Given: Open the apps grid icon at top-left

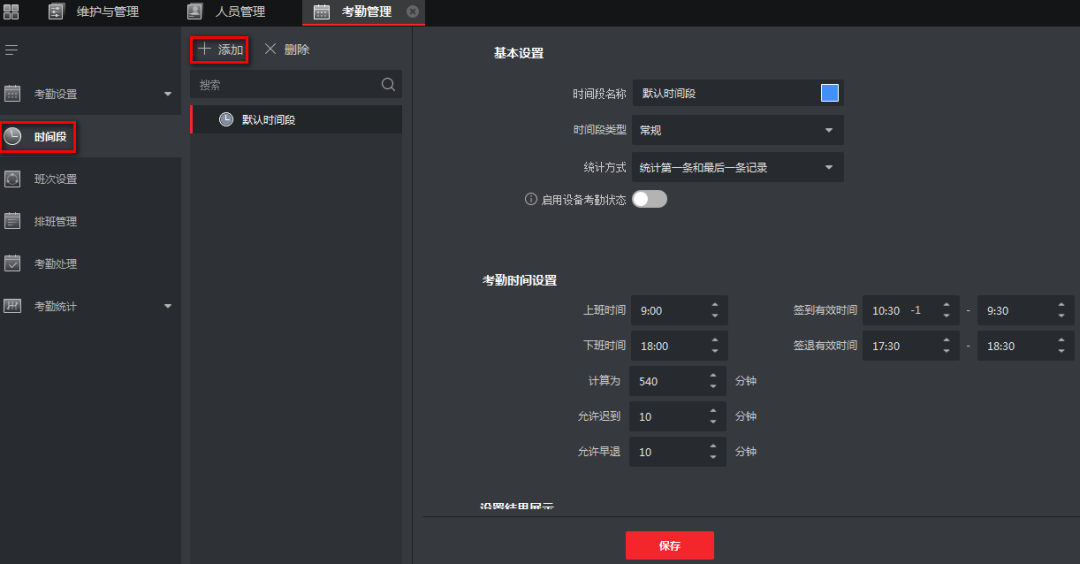Looking at the screenshot, I should pos(11,12).
